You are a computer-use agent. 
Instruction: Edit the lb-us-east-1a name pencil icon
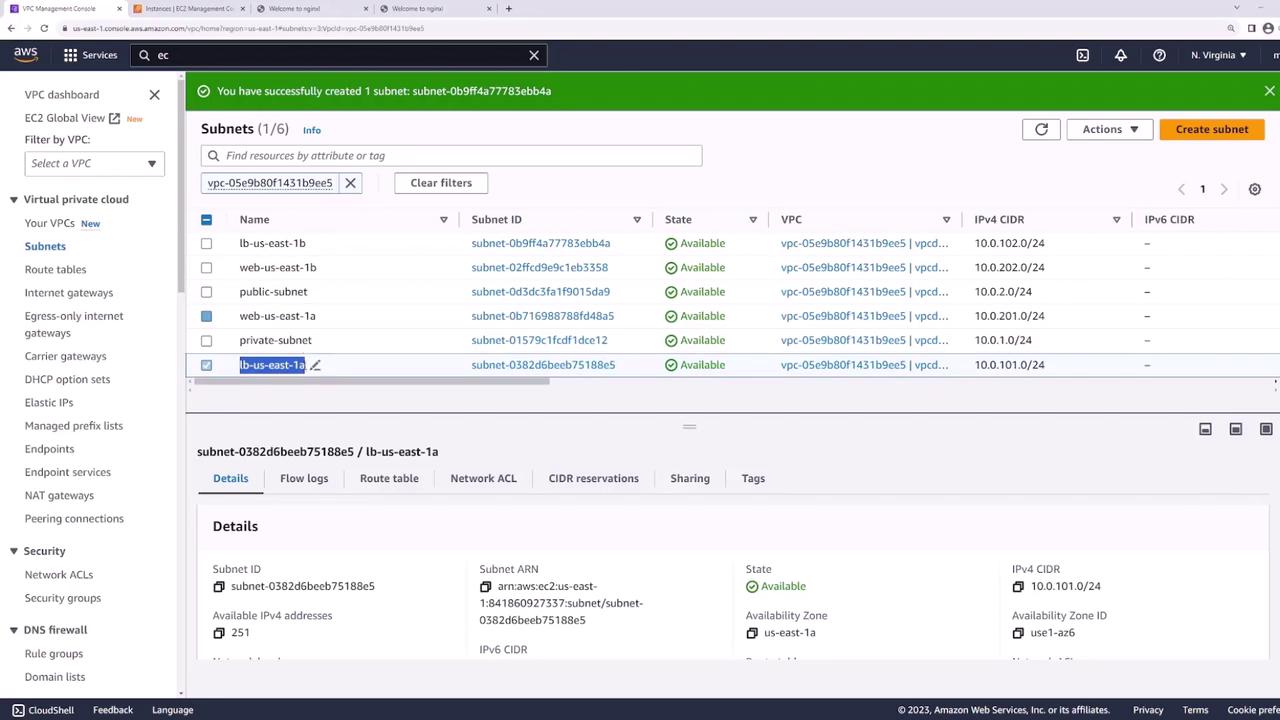tap(315, 365)
